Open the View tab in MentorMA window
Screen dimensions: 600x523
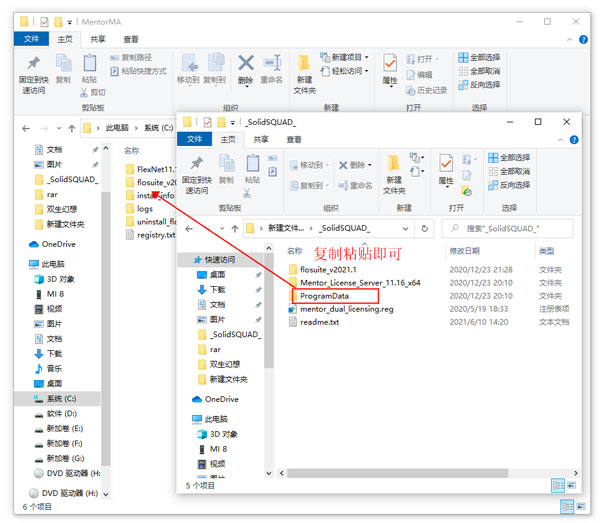(131, 39)
